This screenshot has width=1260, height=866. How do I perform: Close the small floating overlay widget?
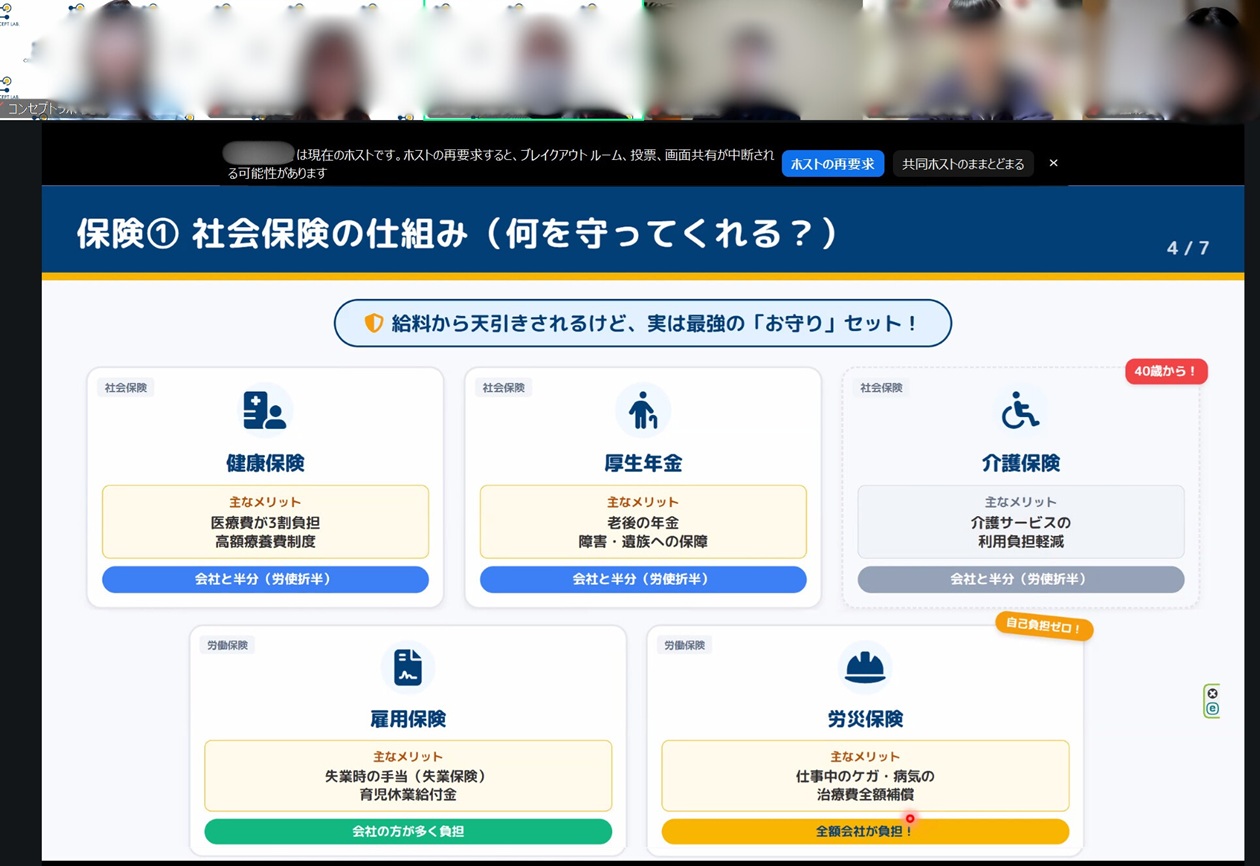click(1212, 693)
